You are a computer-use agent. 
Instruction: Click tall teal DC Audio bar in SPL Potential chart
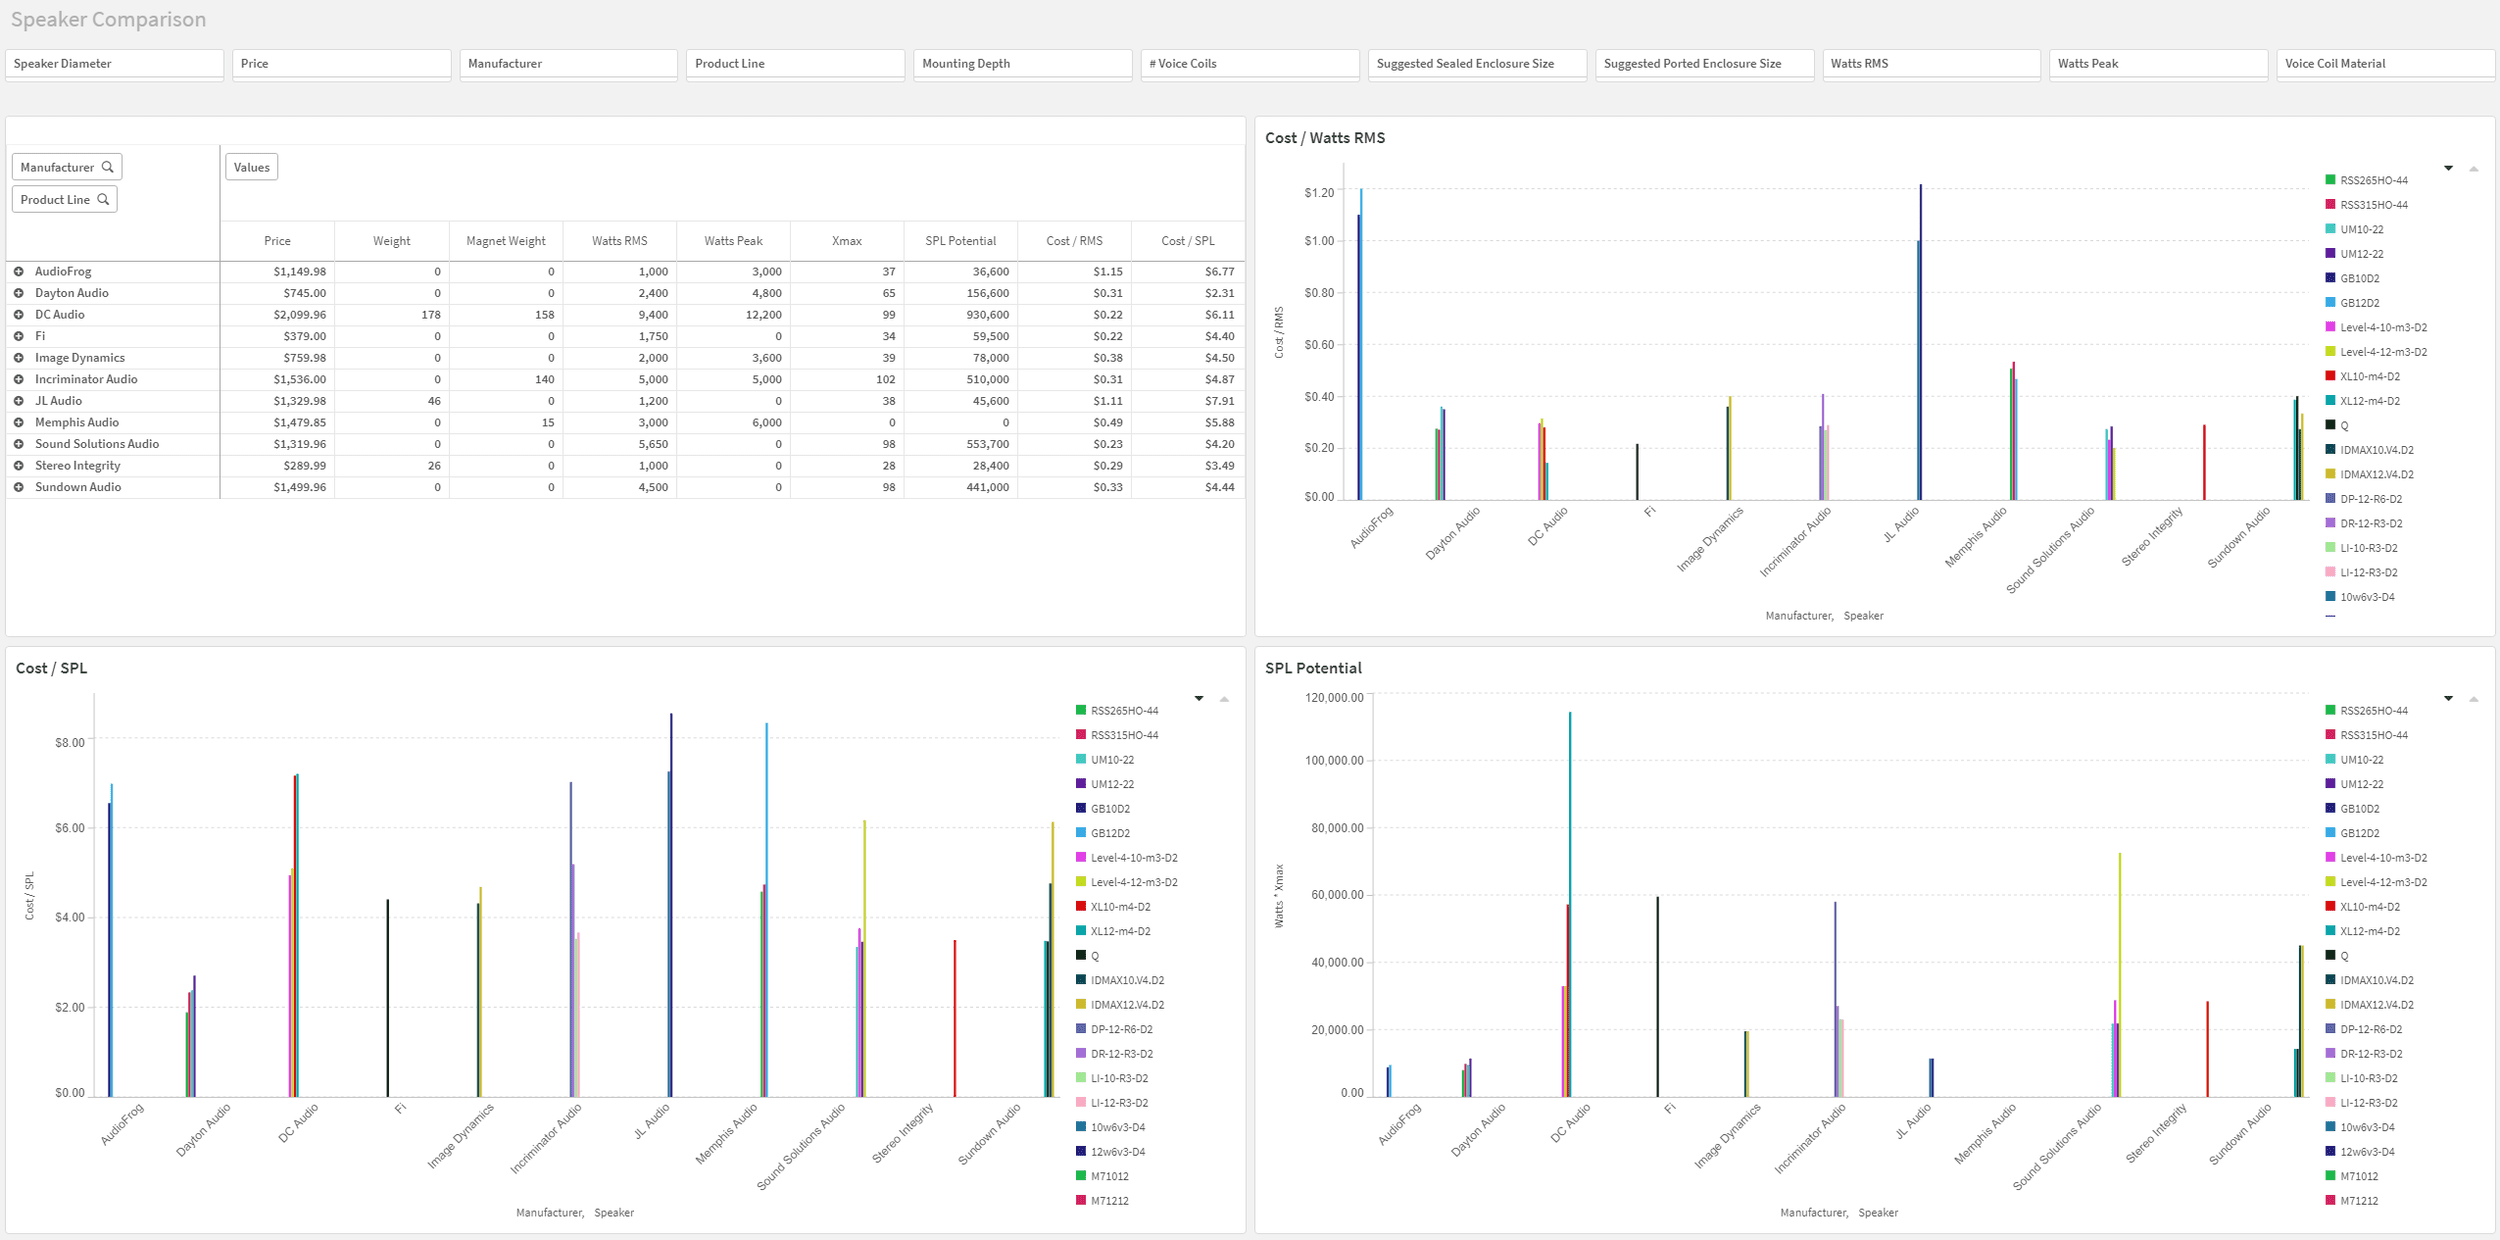click(x=1570, y=904)
